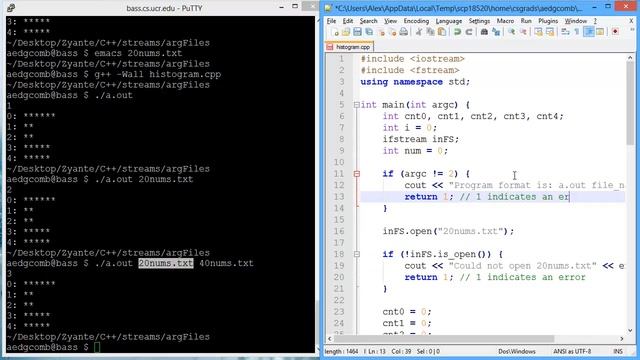Open the Settings menu

pos(479,21)
